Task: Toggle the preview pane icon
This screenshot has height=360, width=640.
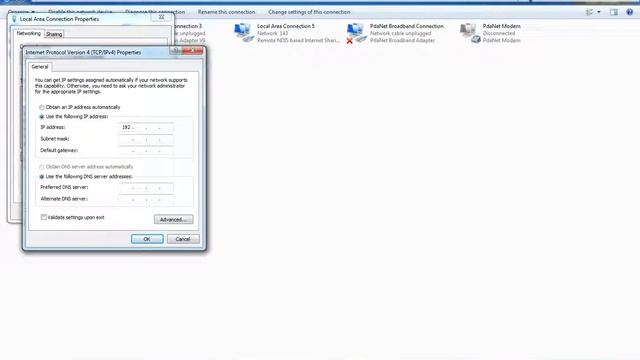Action: [x=613, y=12]
